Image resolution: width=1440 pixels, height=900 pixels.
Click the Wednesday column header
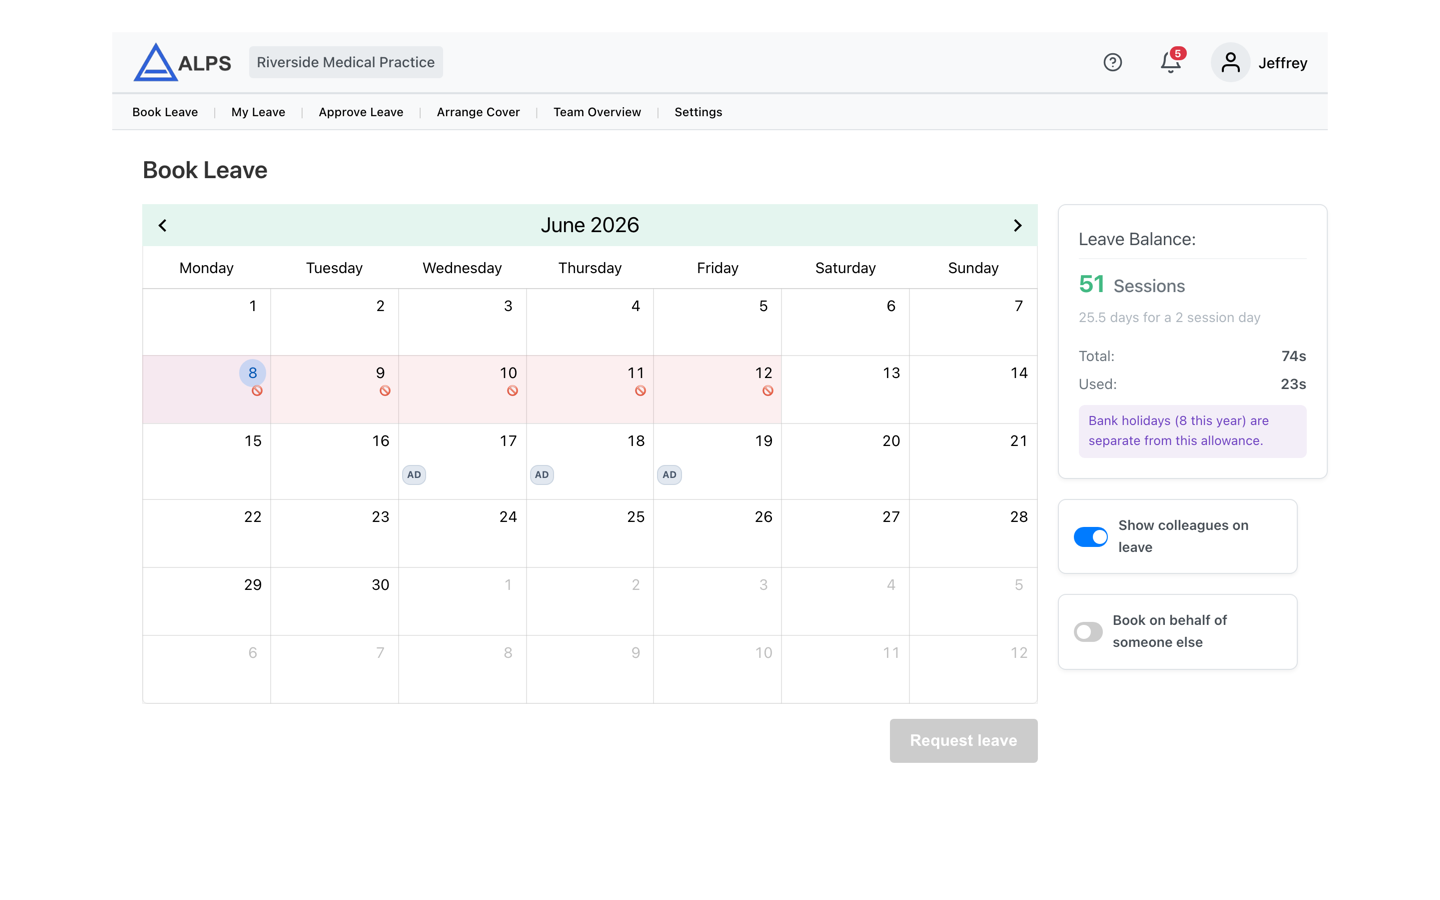pos(462,268)
